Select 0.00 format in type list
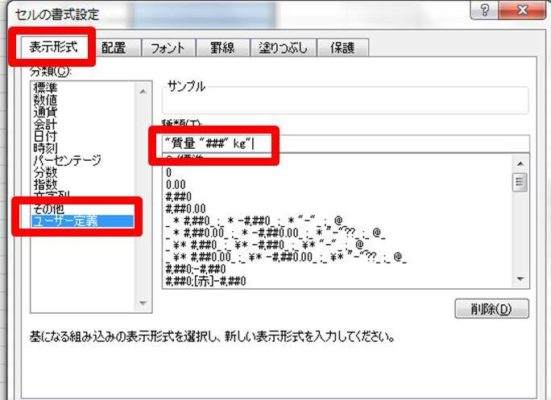The height and width of the screenshot is (400, 551). tap(176, 185)
